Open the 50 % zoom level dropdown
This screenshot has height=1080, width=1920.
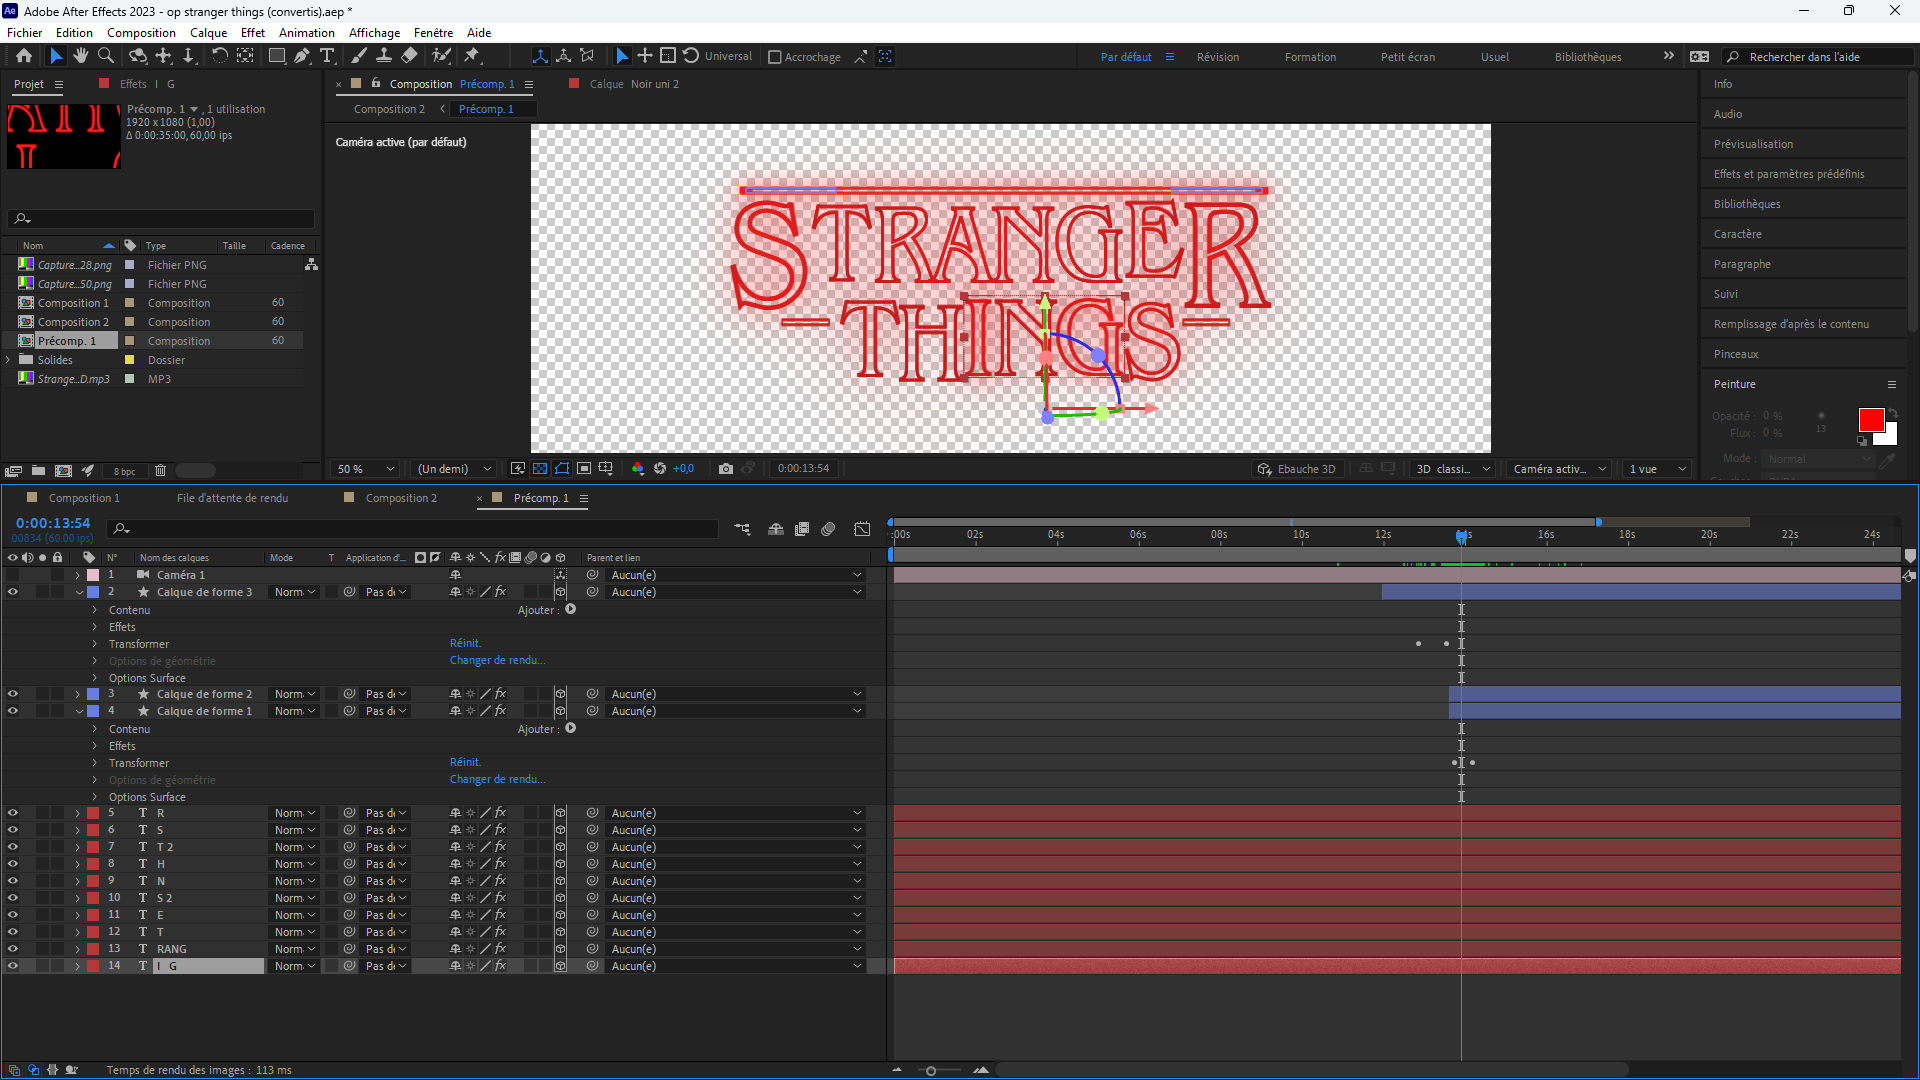367,469
